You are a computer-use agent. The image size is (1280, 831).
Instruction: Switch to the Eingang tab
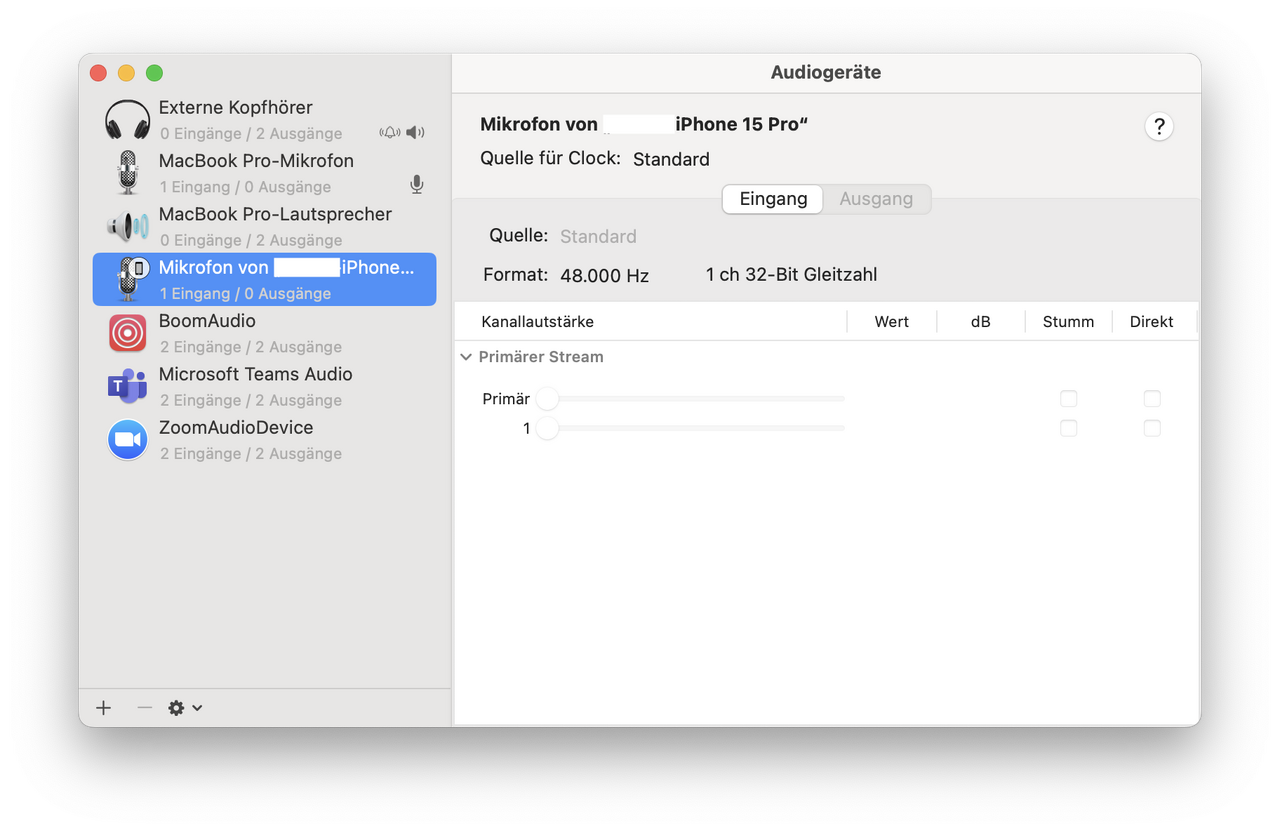point(773,199)
